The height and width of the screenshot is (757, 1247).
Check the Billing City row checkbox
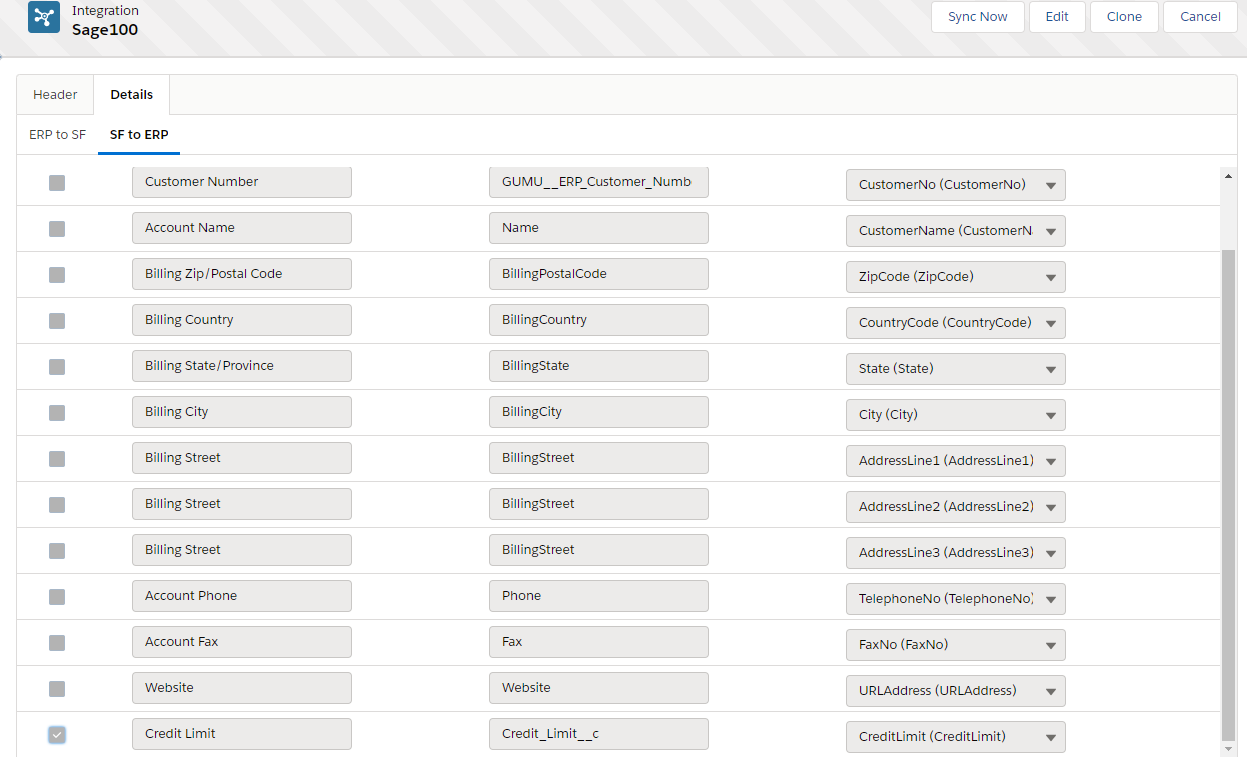(x=57, y=413)
